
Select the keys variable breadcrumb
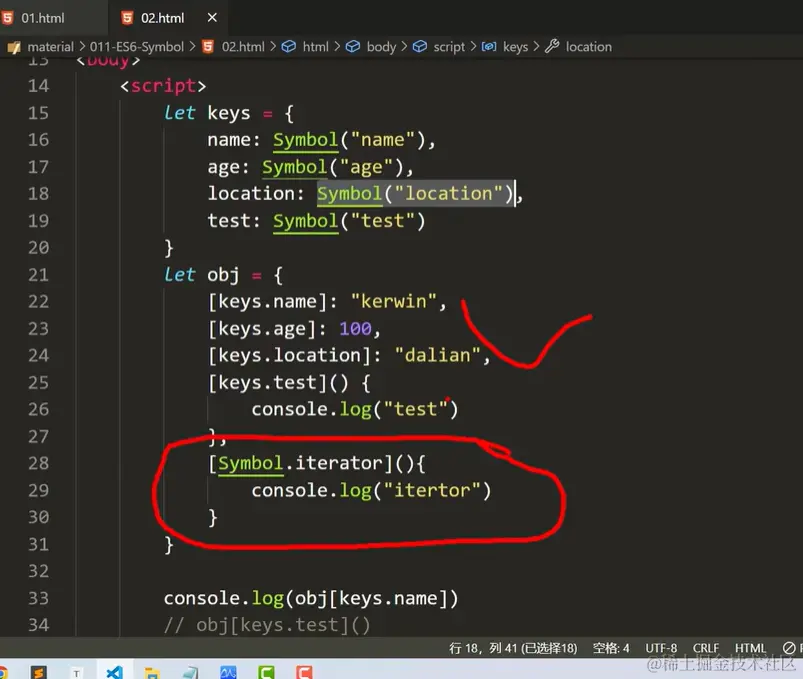click(x=515, y=47)
